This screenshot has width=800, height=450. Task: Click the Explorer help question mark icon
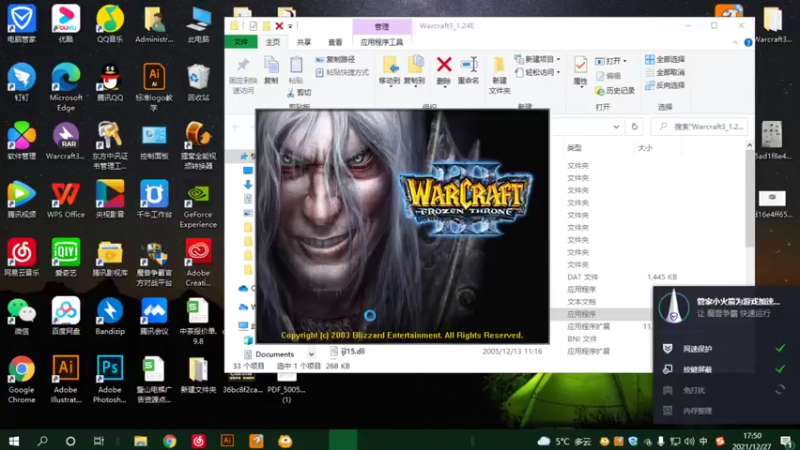coord(748,42)
